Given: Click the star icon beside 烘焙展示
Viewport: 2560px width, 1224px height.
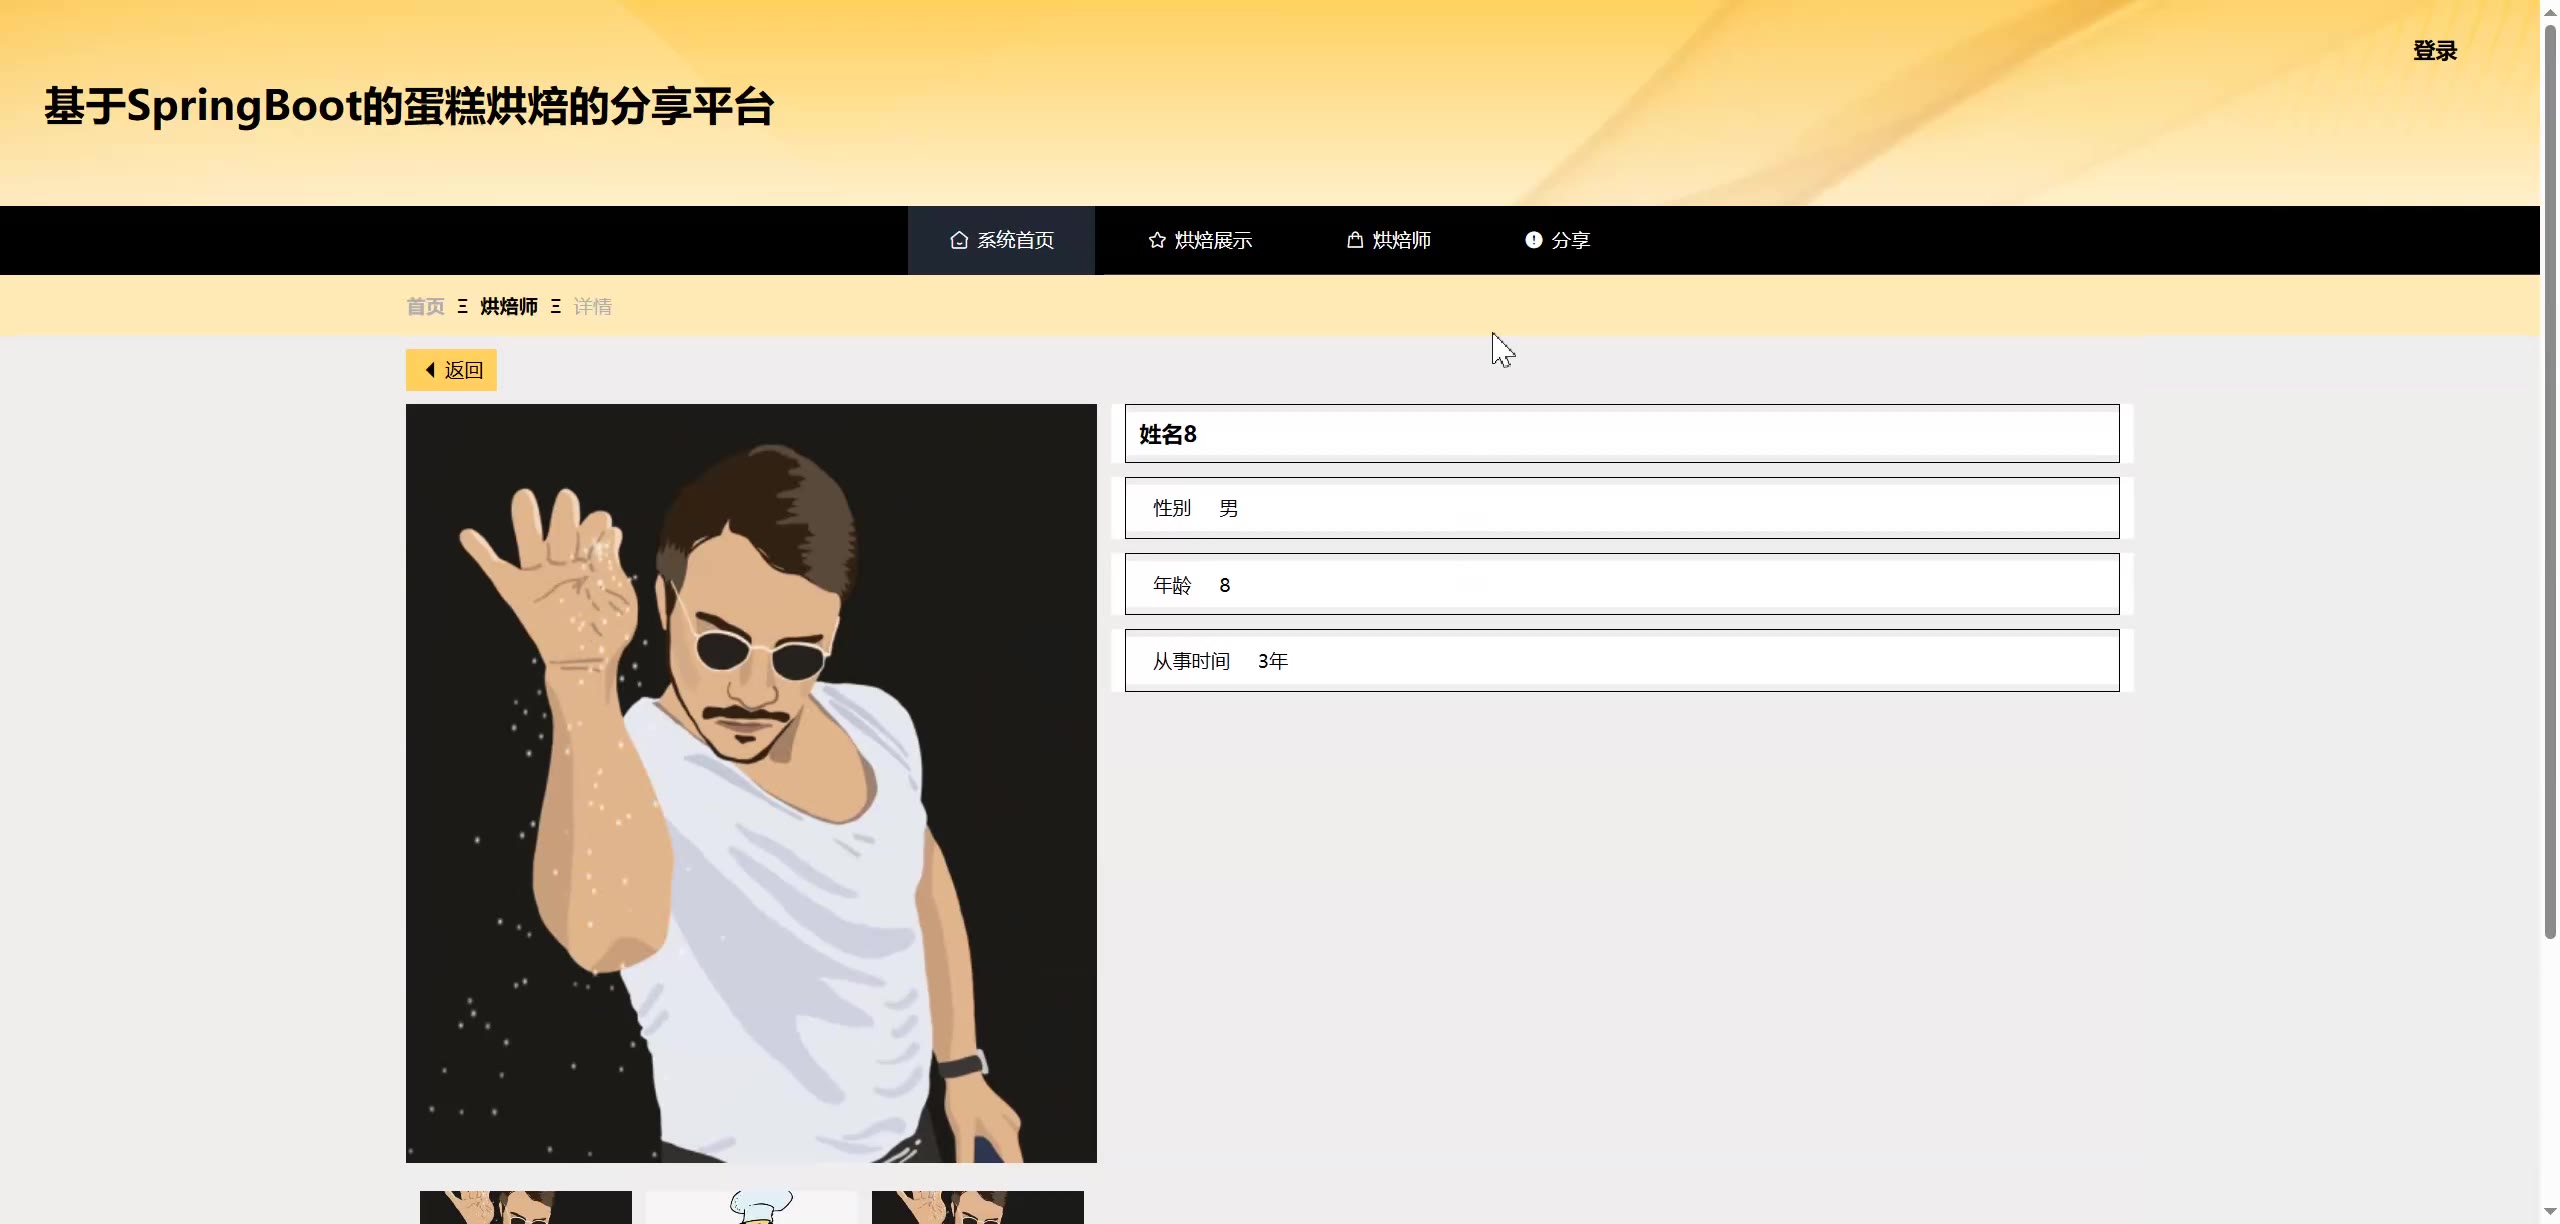Looking at the screenshot, I should (1157, 240).
